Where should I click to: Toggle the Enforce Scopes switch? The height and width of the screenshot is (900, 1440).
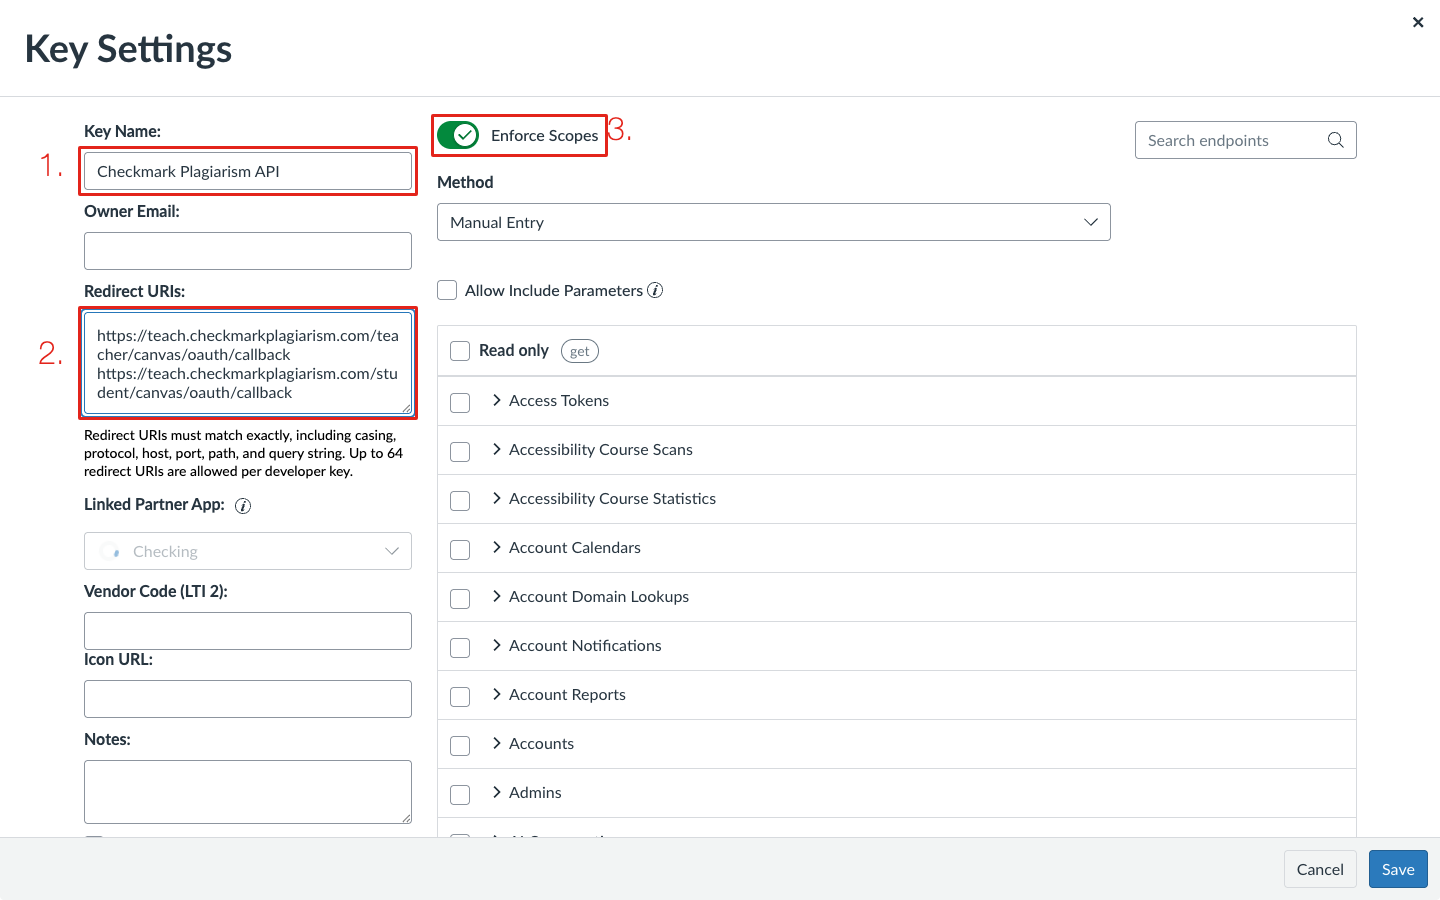(x=458, y=135)
